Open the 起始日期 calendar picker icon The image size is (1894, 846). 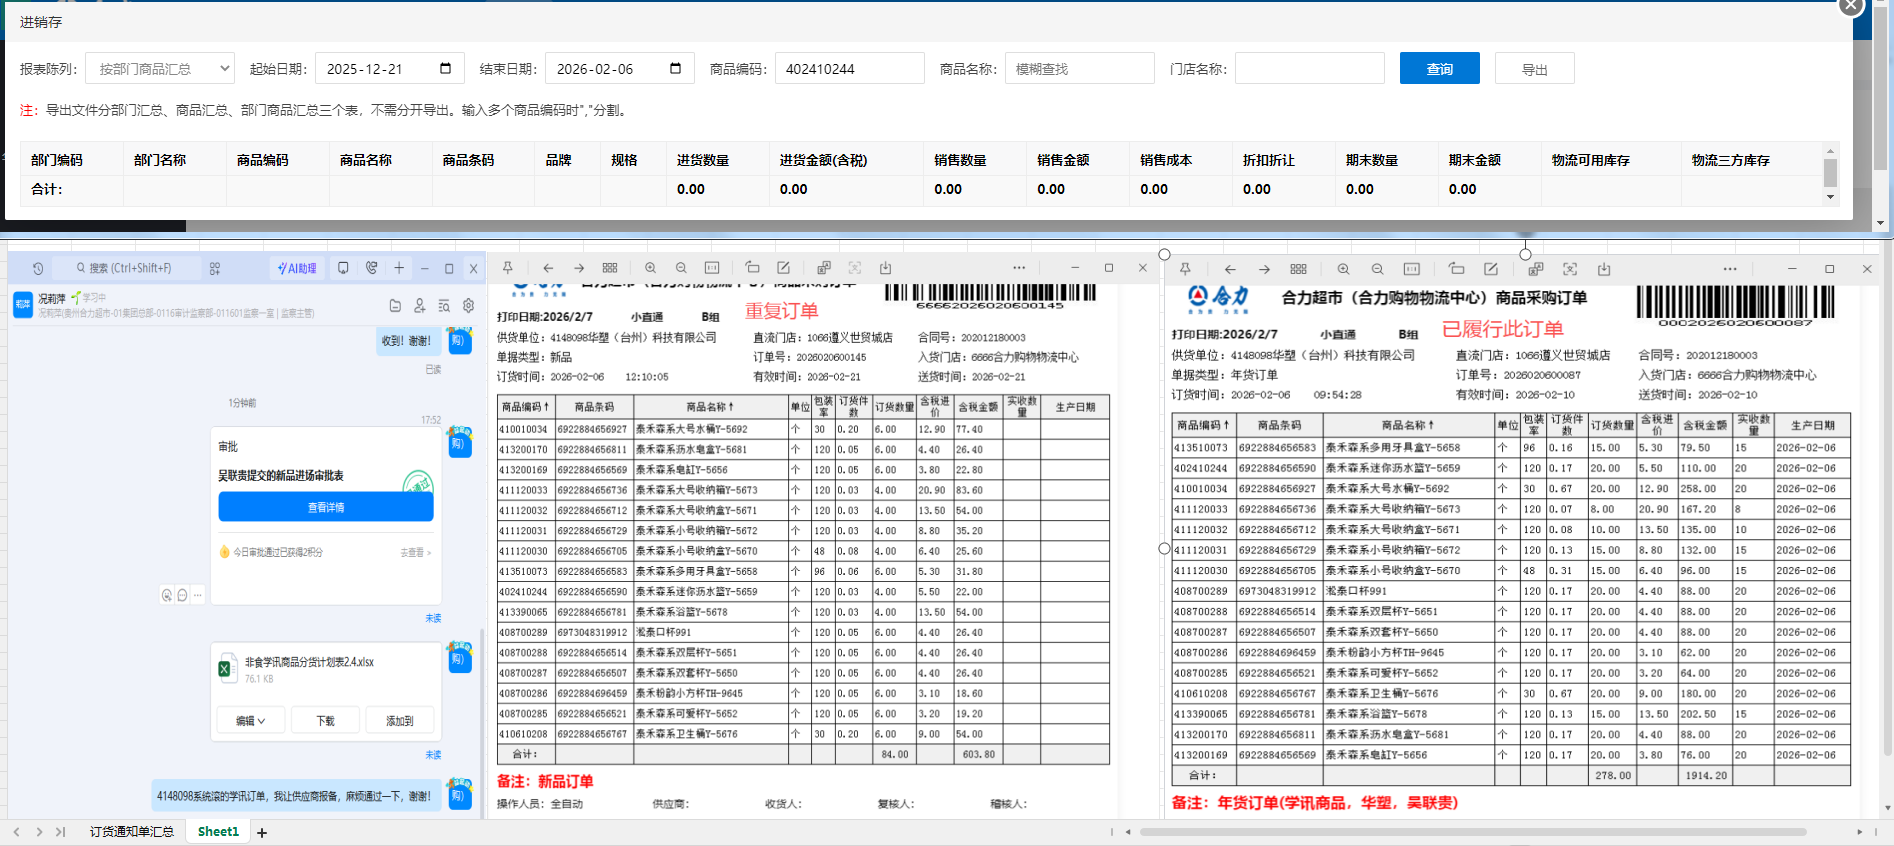click(445, 68)
